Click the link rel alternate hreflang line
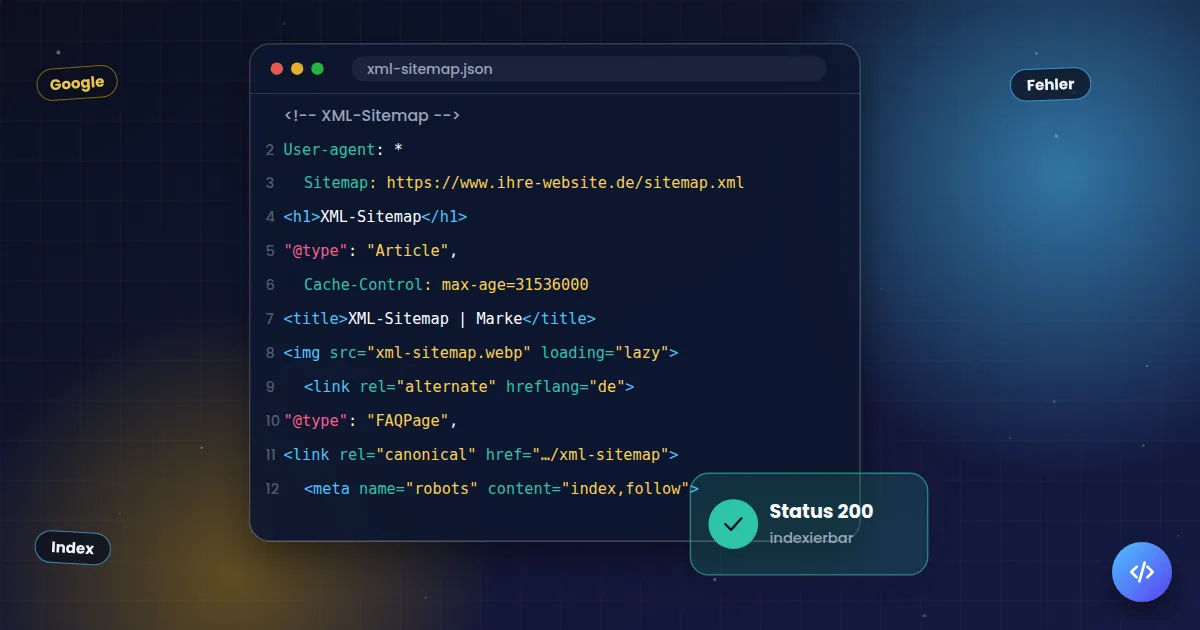The width and height of the screenshot is (1200, 630). click(469, 387)
